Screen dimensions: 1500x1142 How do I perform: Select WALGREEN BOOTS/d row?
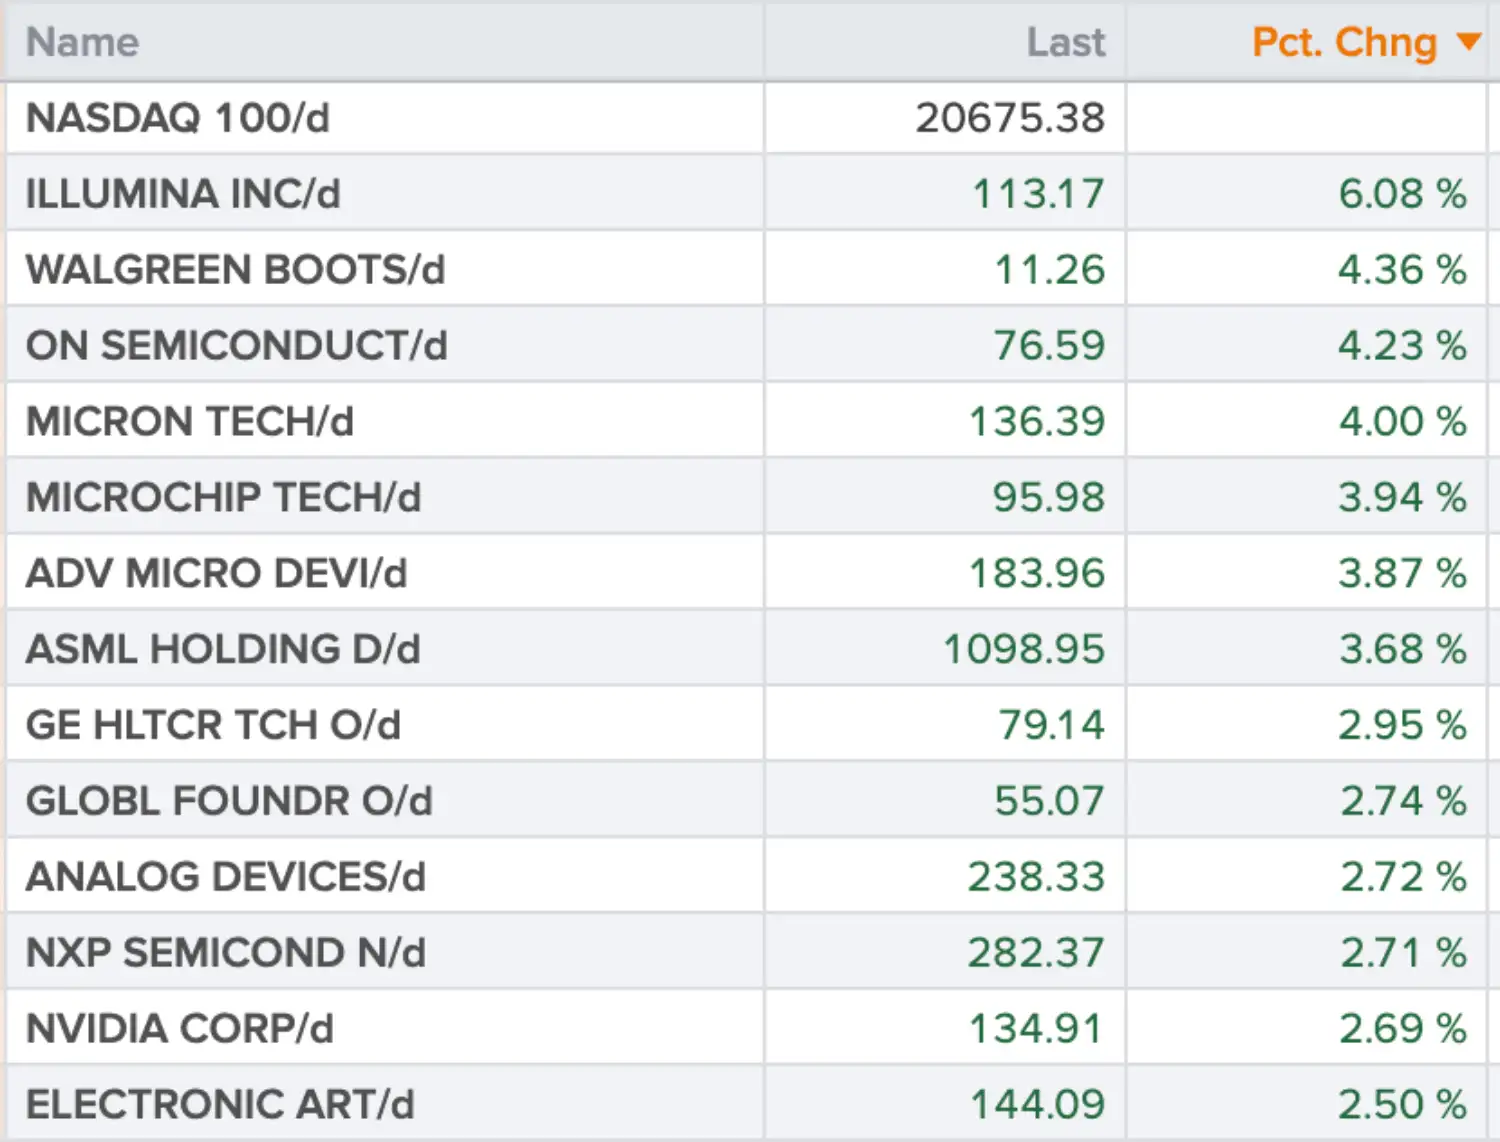747,269
